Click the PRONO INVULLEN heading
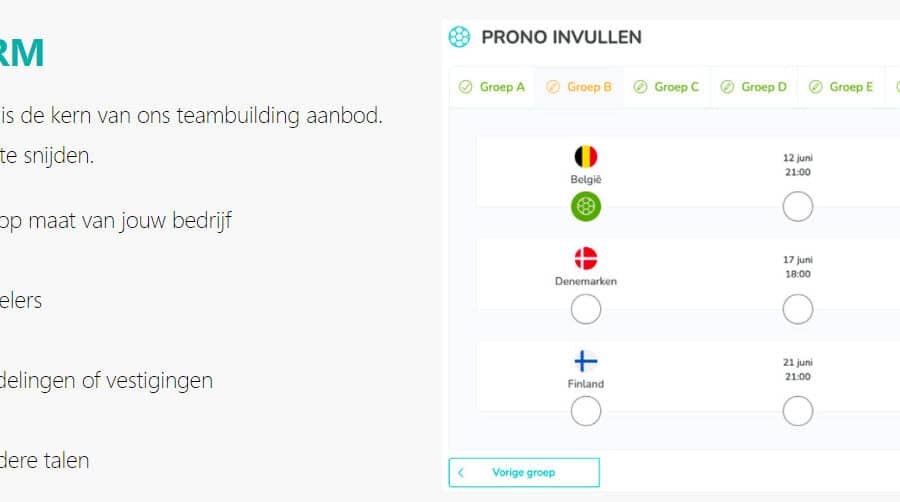This screenshot has height=502, width=900. [561, 37]
